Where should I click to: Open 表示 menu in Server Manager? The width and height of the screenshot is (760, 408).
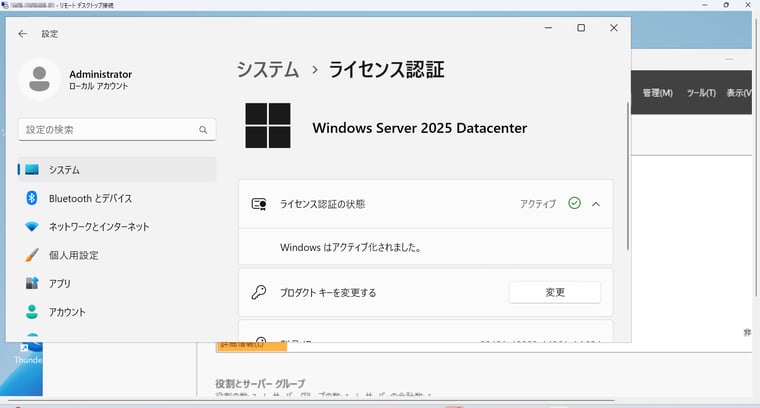click(739, 93)
